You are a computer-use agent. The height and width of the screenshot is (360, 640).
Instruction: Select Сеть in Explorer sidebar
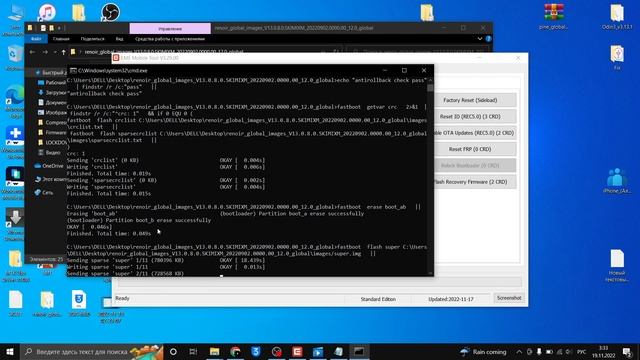pos(44,192)
